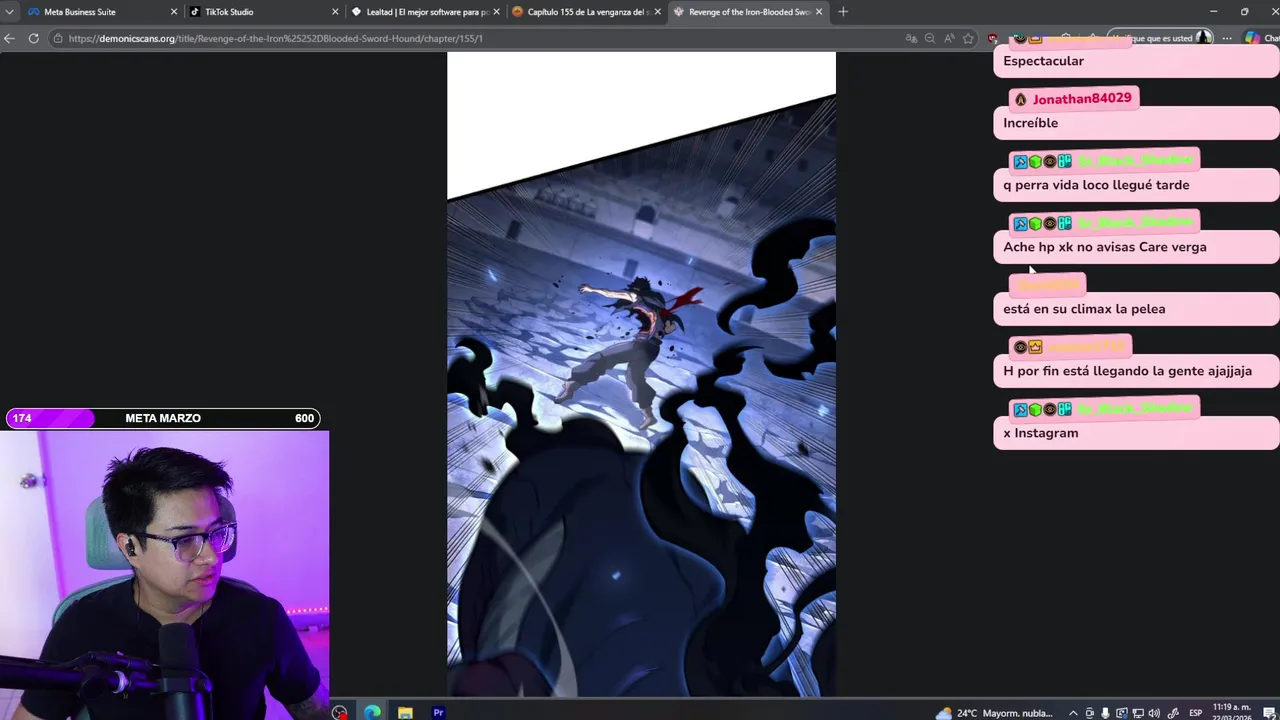Open the volume control tray icon
The height and width of the screenshot is (720, 1280).
[1153, 713]
